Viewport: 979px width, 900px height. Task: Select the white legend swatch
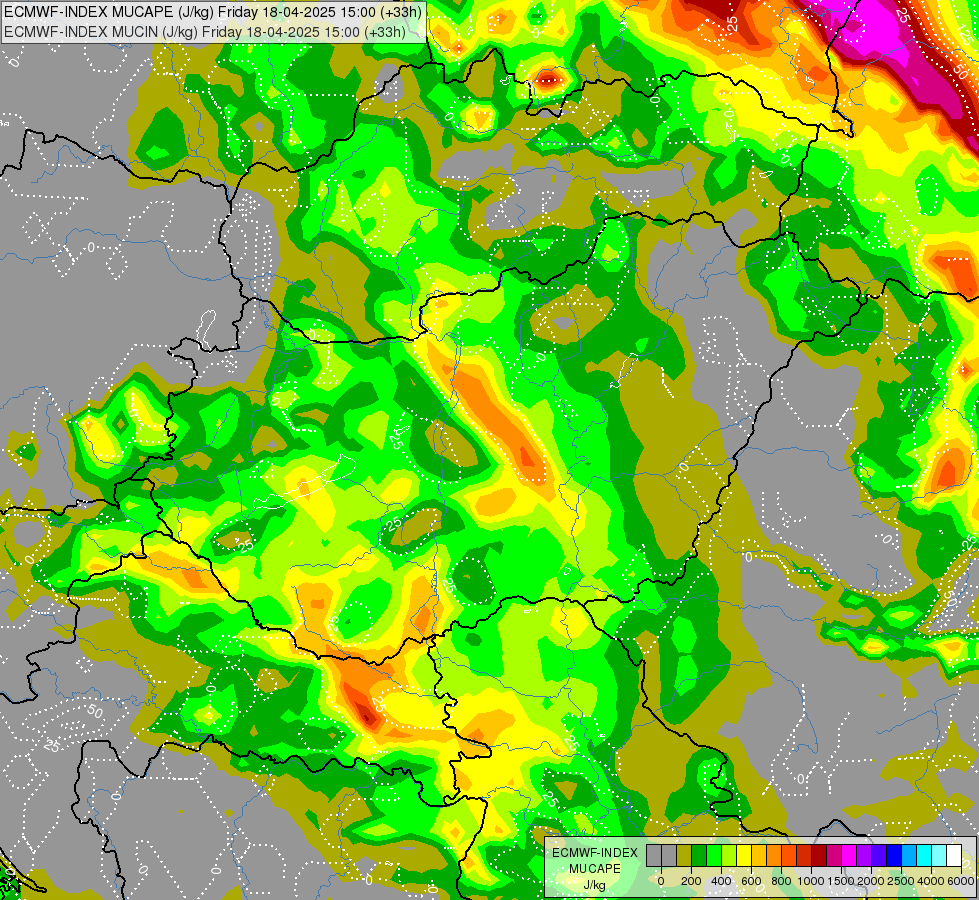[x=955, y=856]
